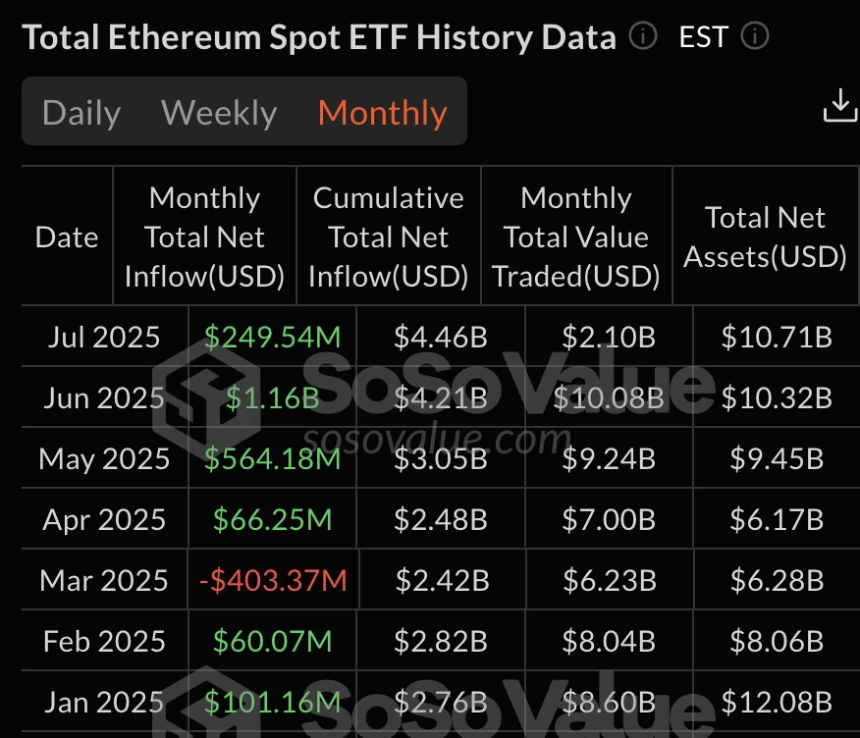Image resolution: width=860 pixels, height=738 pixels.
Task: Click the info icon next to EST
Action: click(x=755, y=38)
